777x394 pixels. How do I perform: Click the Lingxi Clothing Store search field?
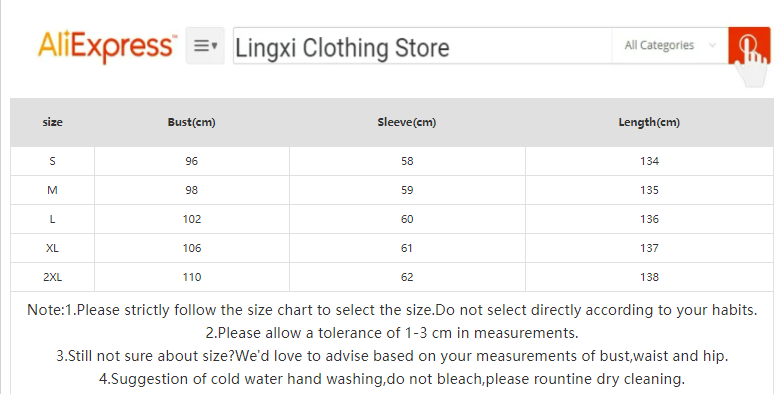[423, 46]
